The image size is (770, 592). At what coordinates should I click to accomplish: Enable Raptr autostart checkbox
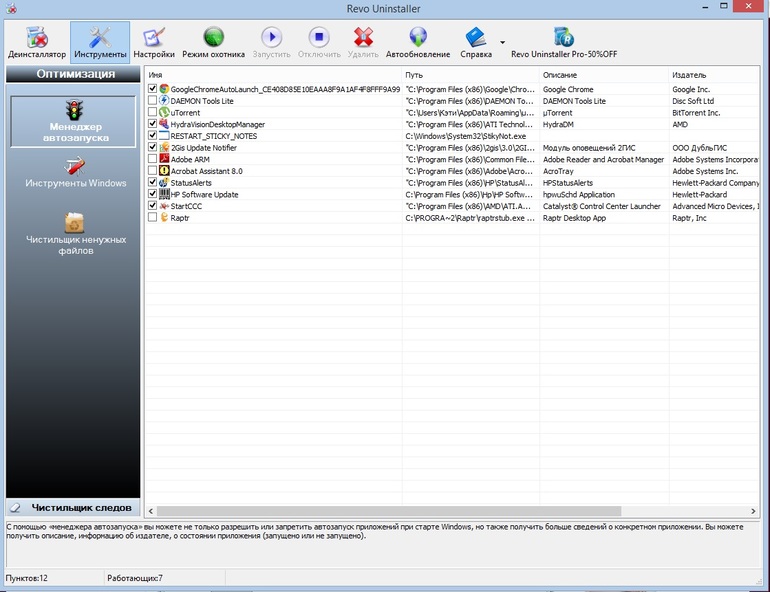point(152,217)
